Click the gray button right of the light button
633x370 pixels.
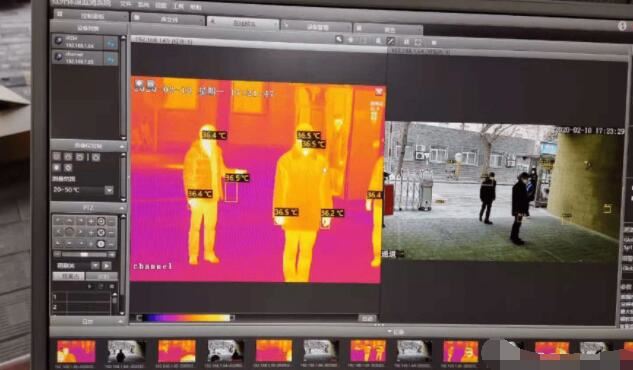pyautogui.click(x=101, y=276)
